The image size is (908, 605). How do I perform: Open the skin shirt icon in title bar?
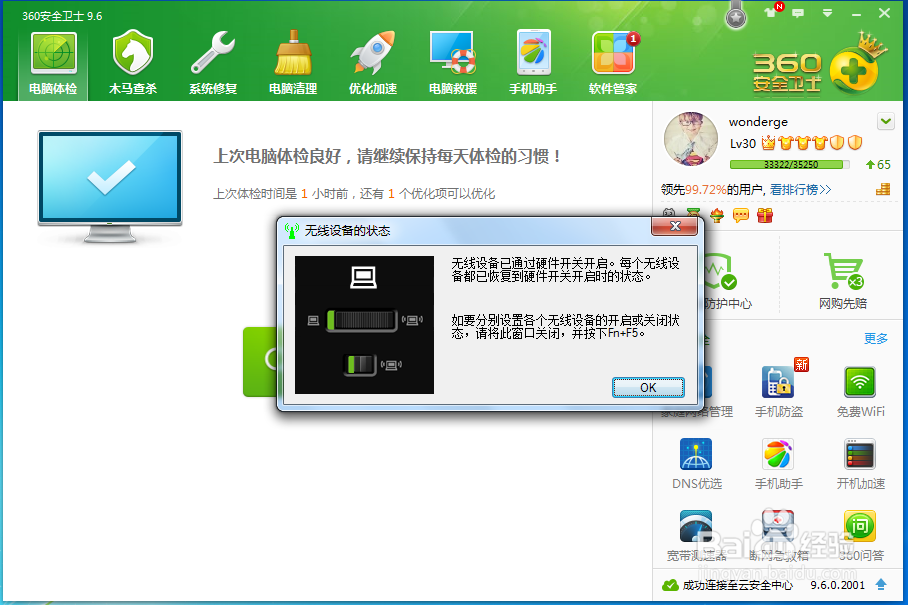[771, 12]
